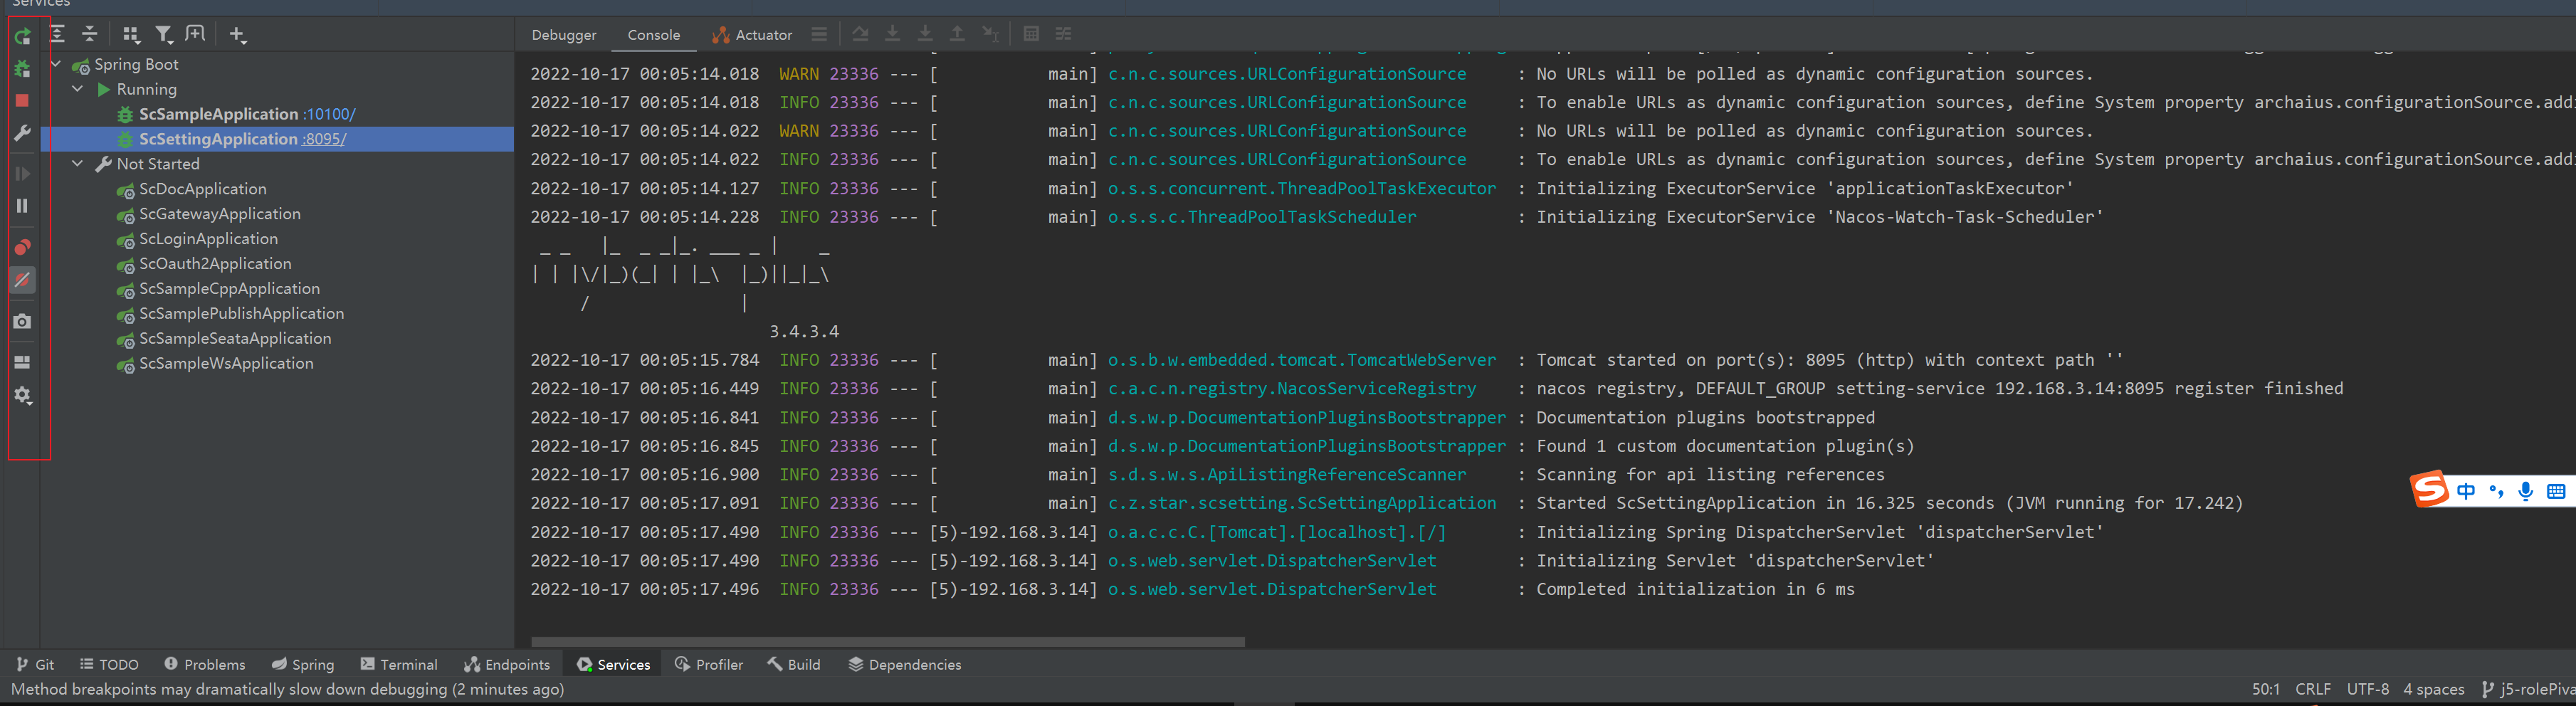
Task: Open the Add Service plus dropdown
Action: pyautogui.click(x=237, y=34)
